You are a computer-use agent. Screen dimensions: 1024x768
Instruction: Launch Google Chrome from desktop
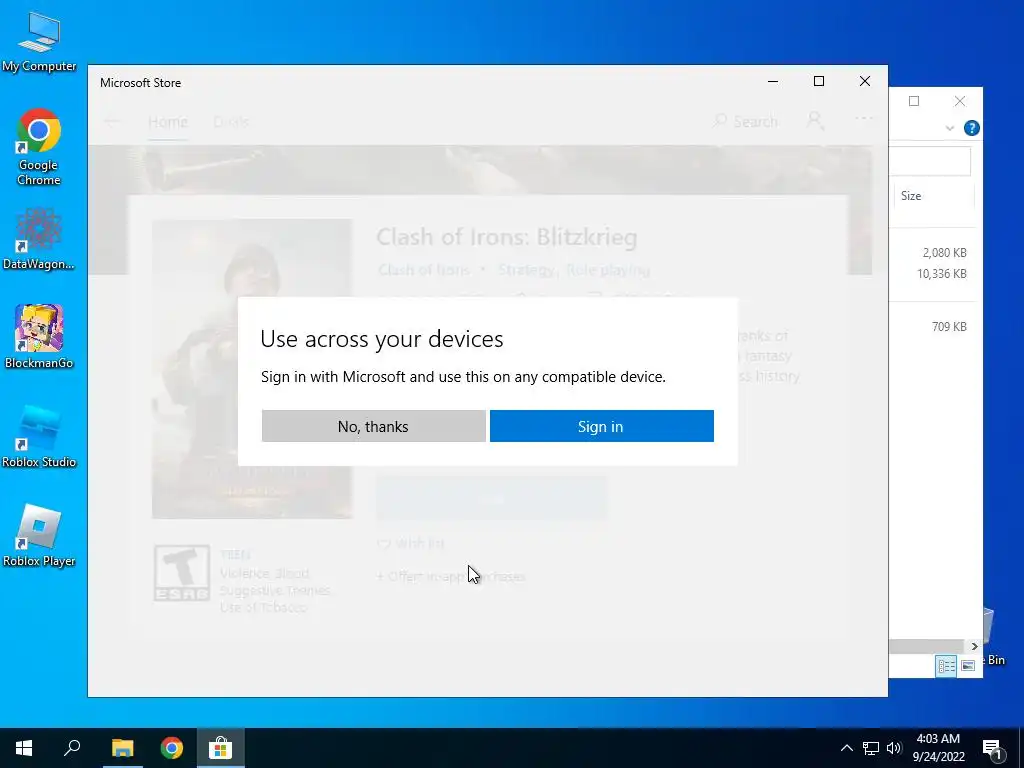pyautogui.click(x=39, y=147)
